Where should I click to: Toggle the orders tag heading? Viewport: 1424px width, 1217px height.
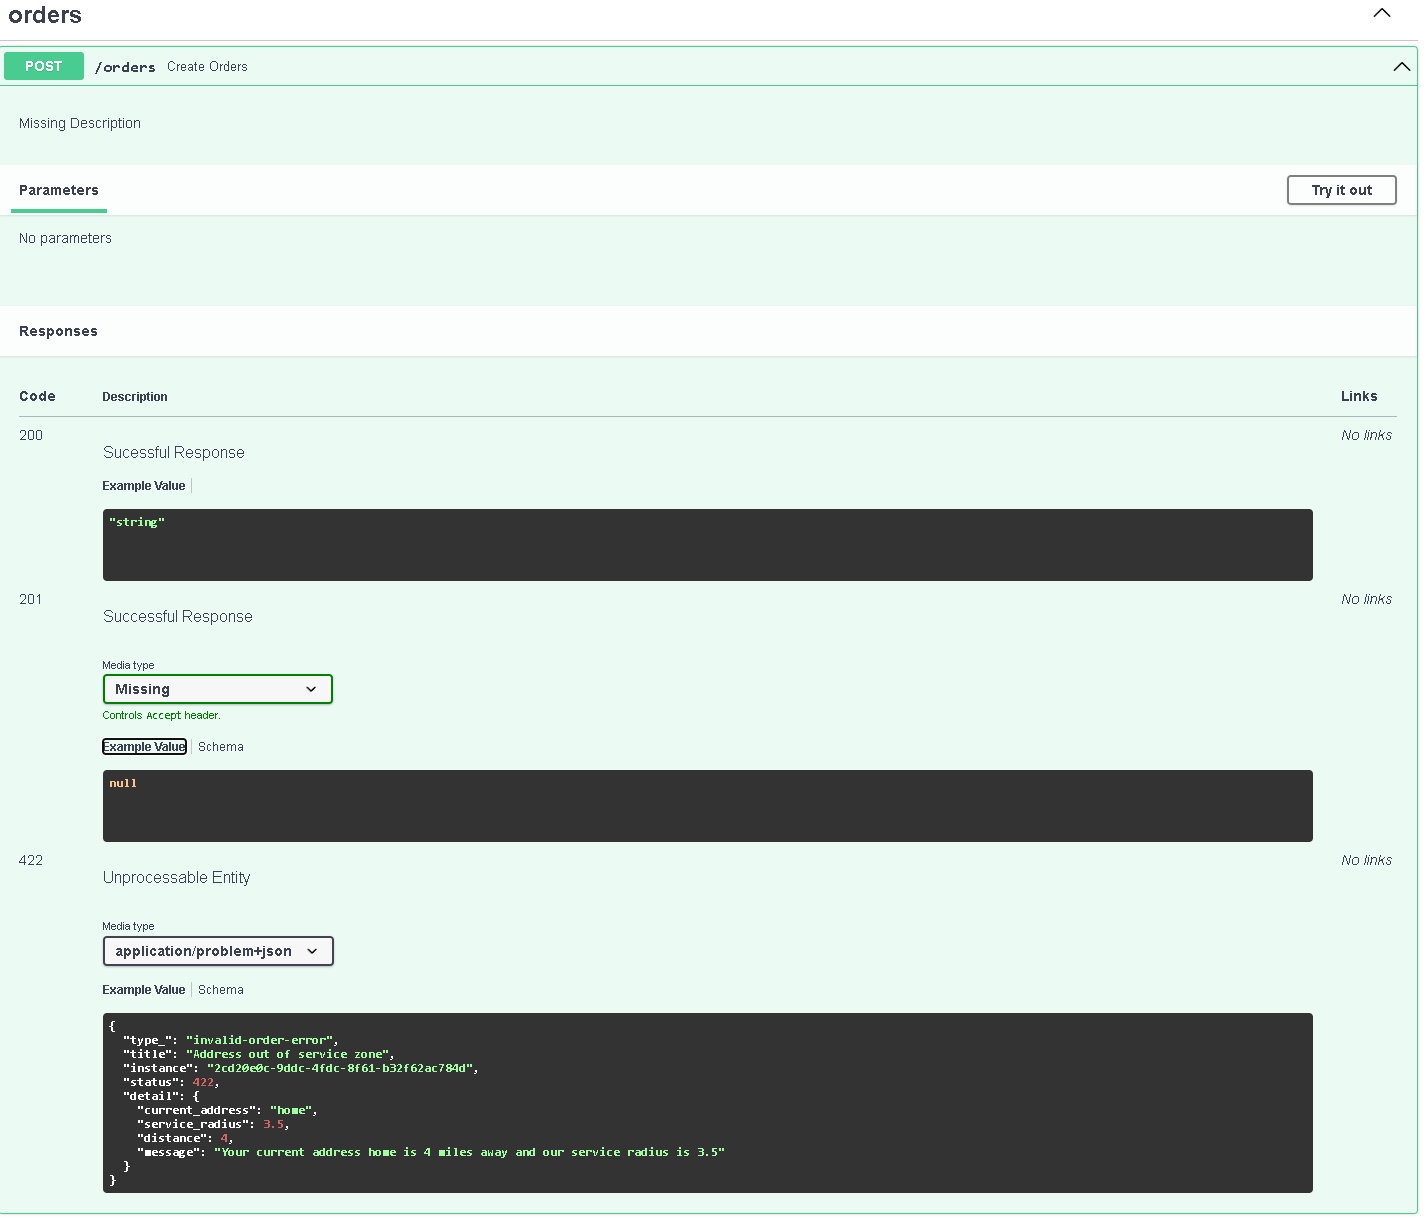click(45, 15)
